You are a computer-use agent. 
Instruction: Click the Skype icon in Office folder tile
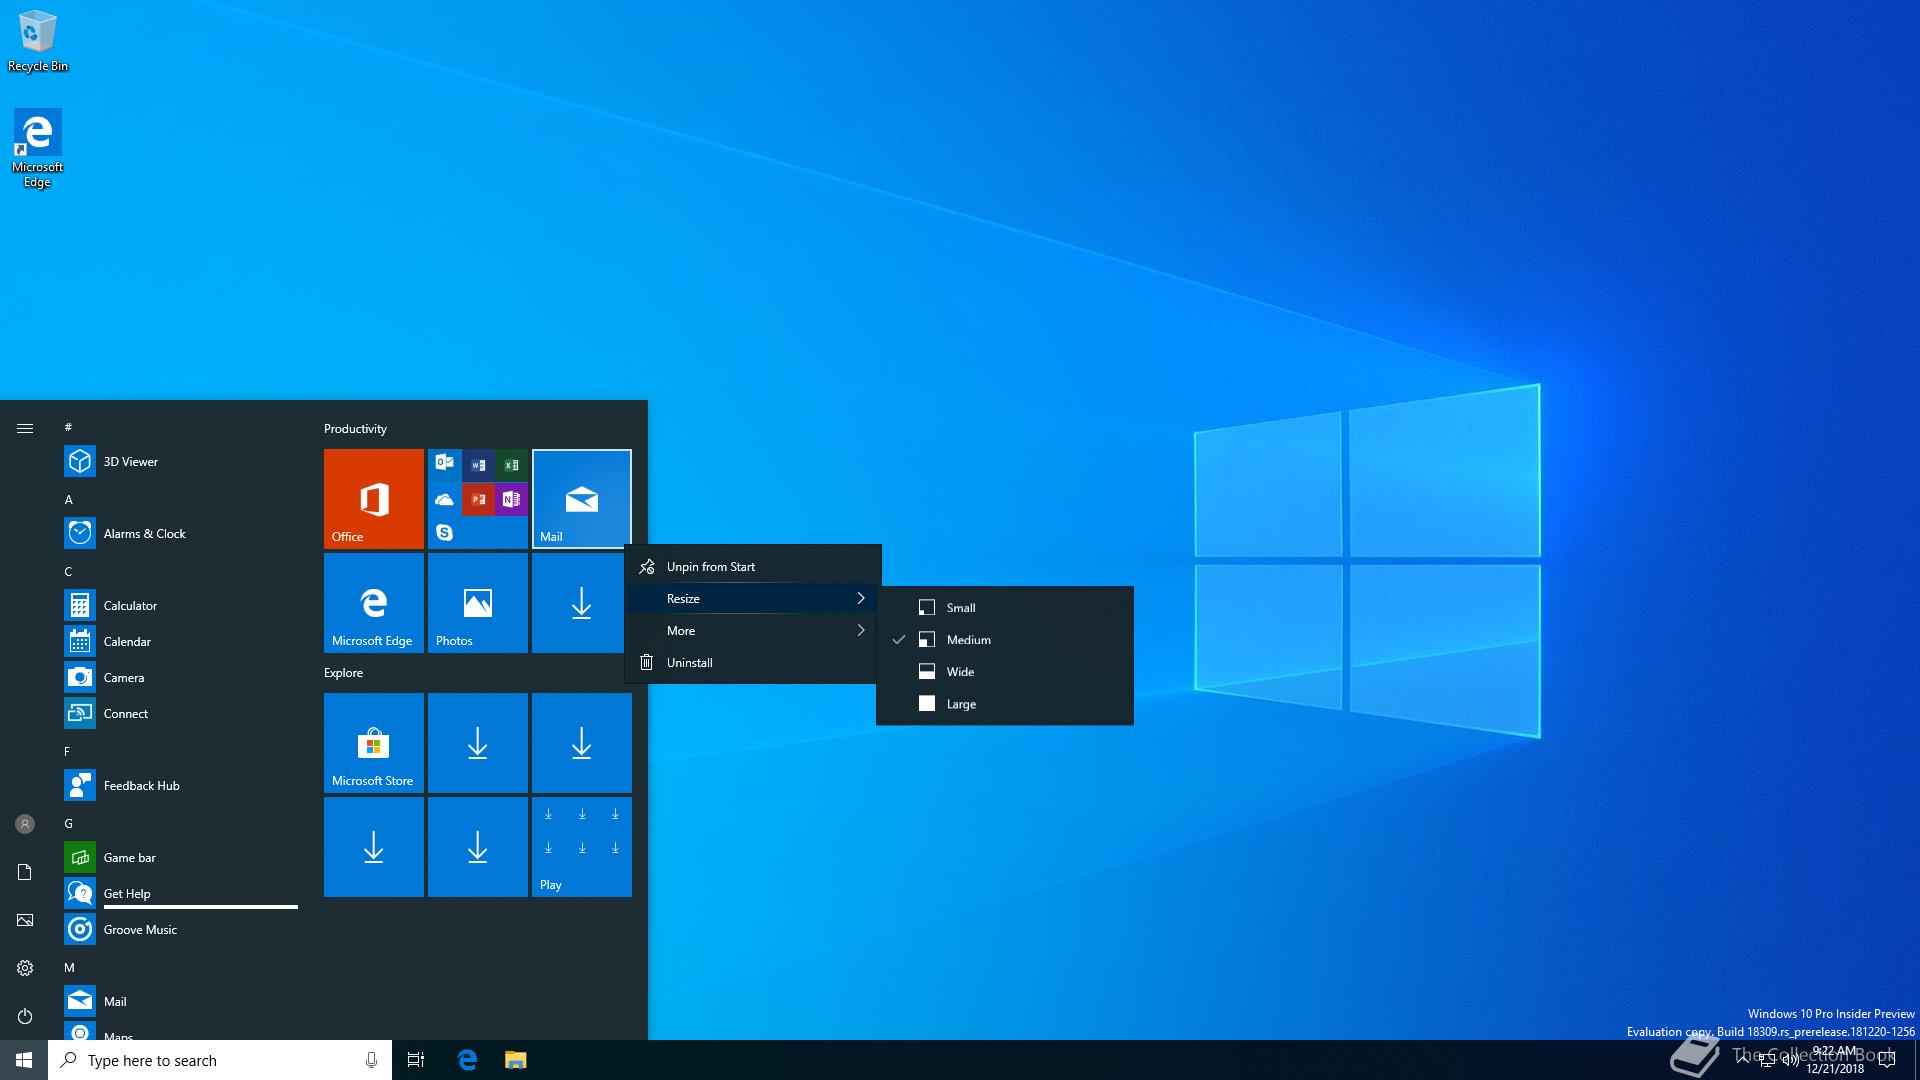(445, 532)
